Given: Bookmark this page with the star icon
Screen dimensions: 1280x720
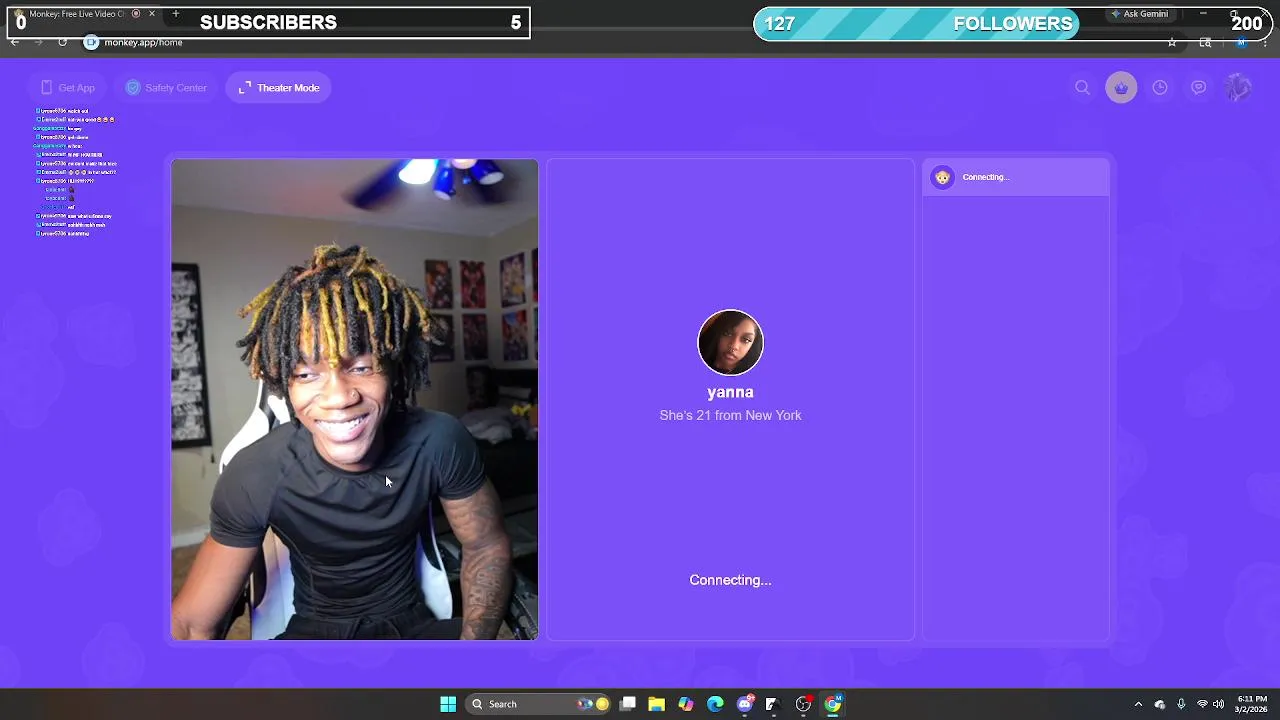Looking at the screenshot, I should coord(1172,42).
